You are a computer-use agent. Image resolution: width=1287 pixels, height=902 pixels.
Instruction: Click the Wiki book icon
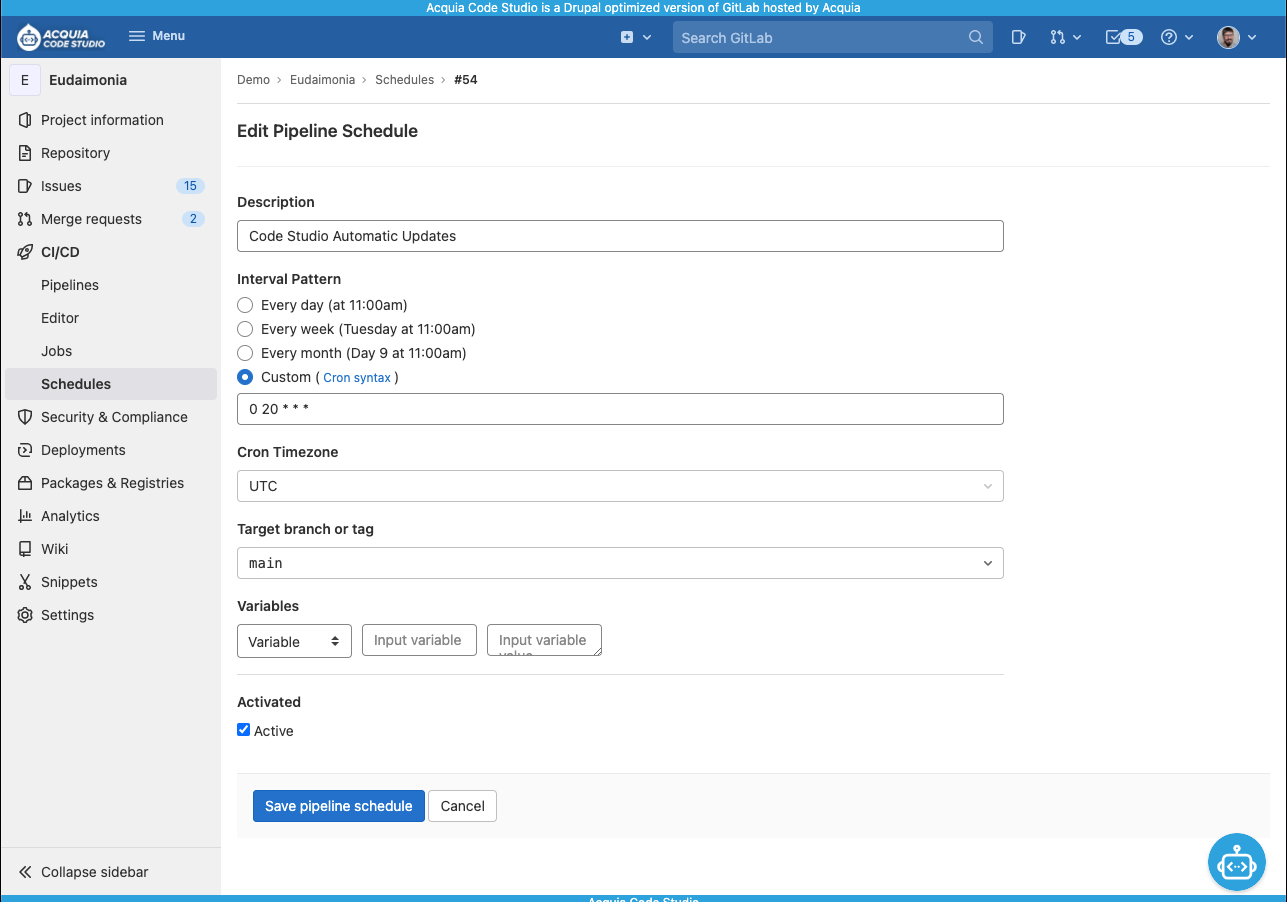click(25, 549)
